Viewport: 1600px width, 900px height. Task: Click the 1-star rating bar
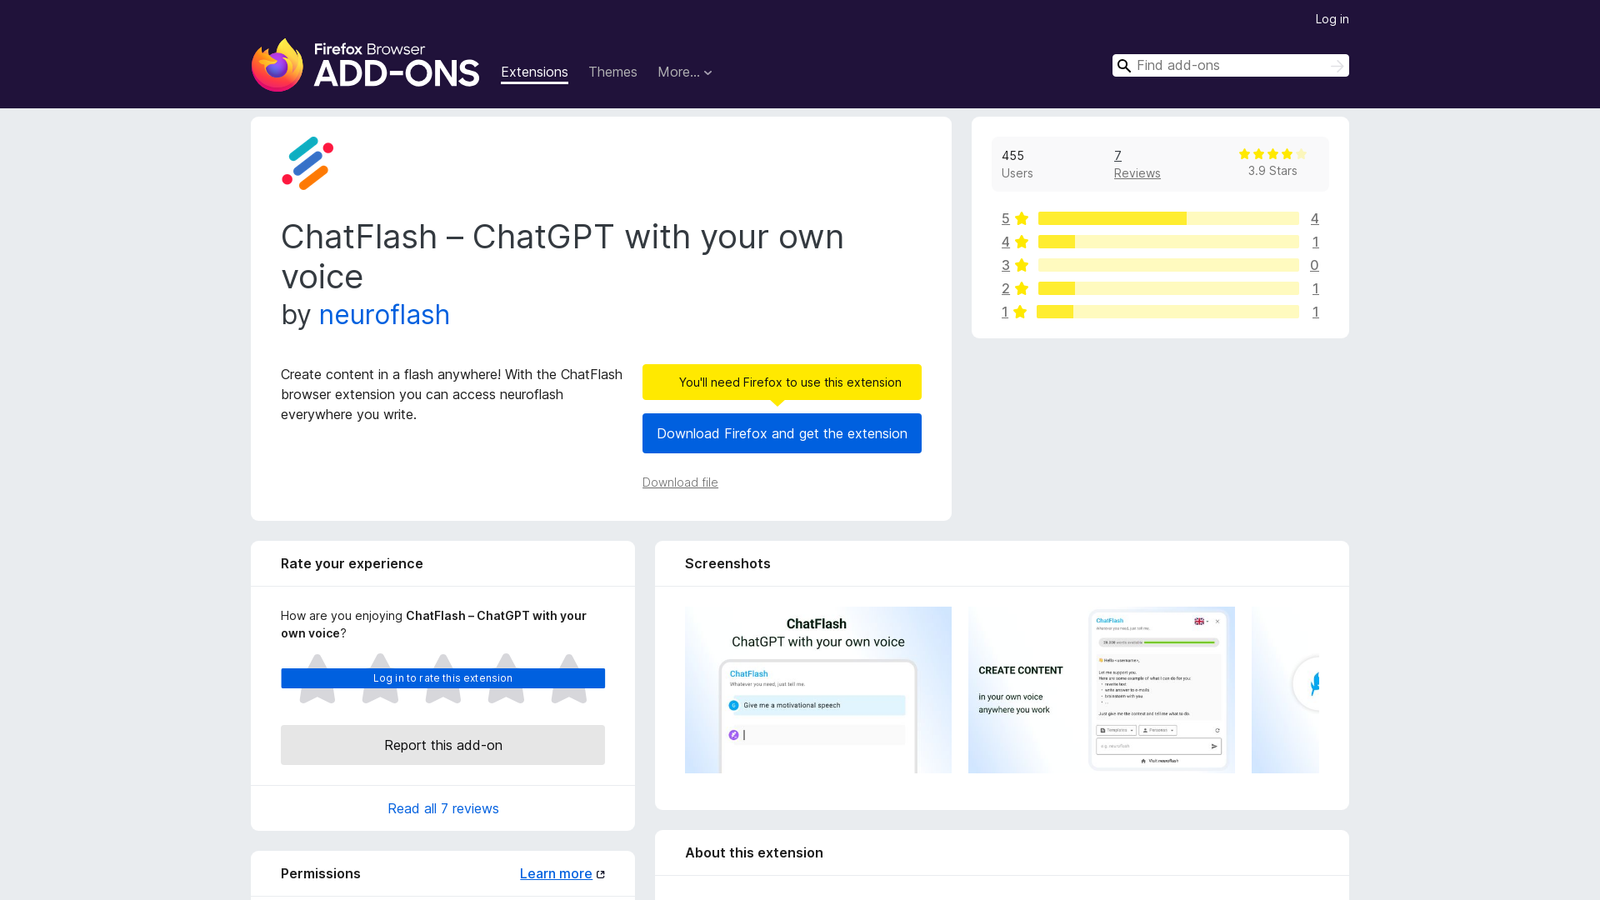[1168, 312]
